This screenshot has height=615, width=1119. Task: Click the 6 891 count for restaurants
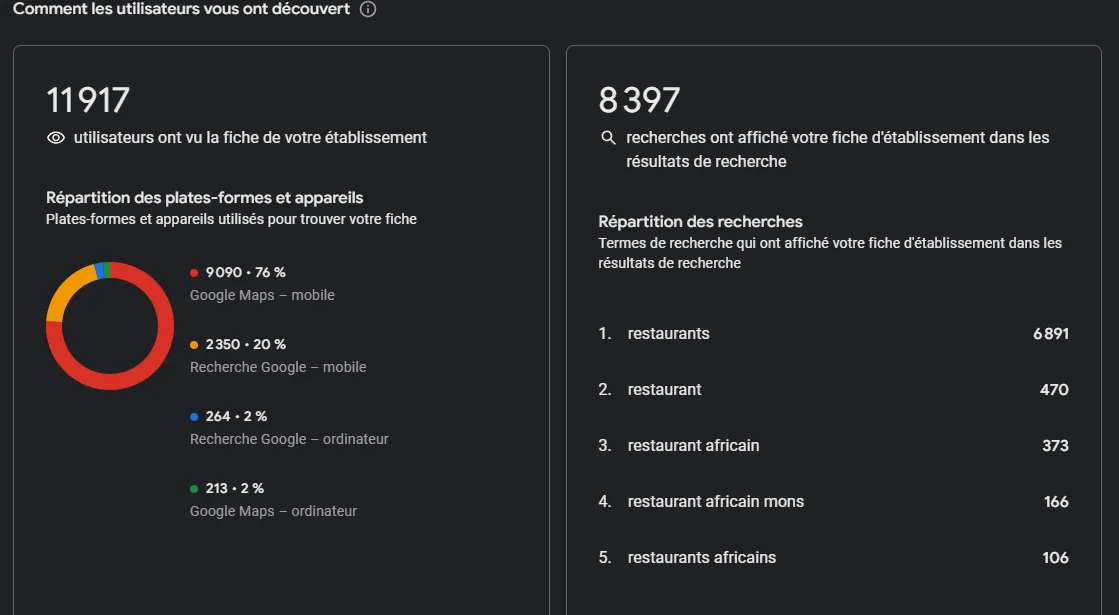click(x=1051, y=333)
